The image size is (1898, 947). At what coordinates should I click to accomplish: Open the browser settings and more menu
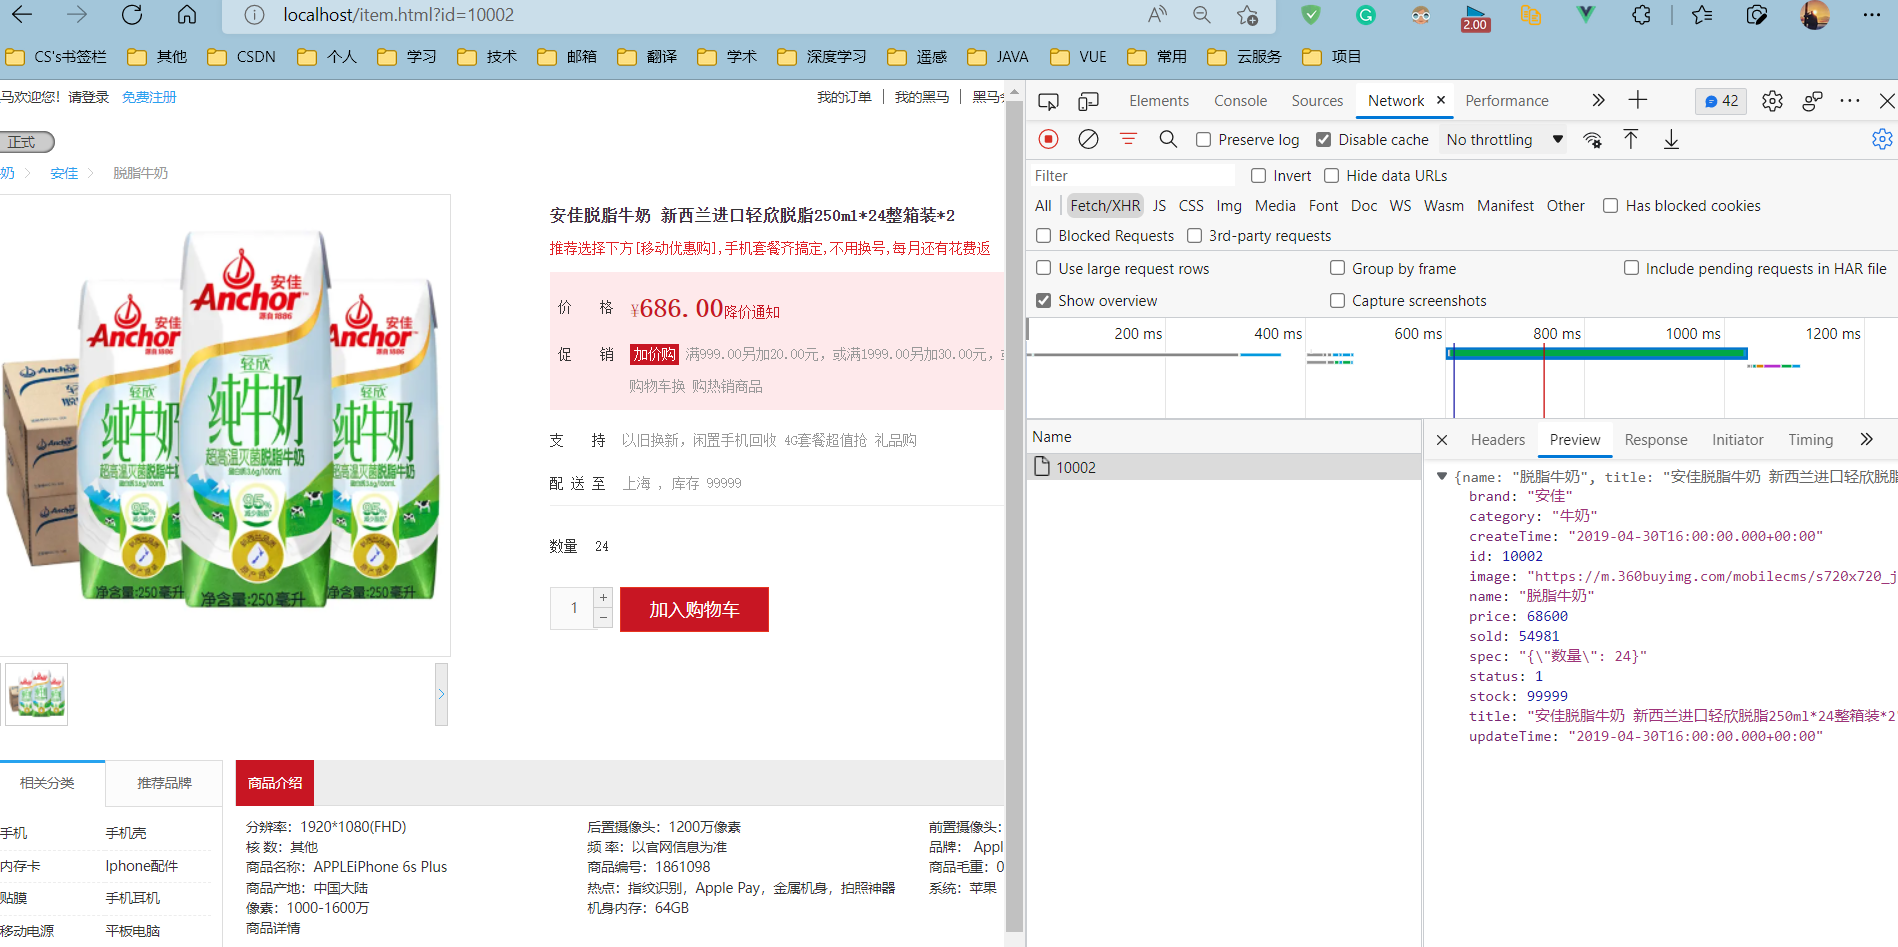[x=1872, y=15]
